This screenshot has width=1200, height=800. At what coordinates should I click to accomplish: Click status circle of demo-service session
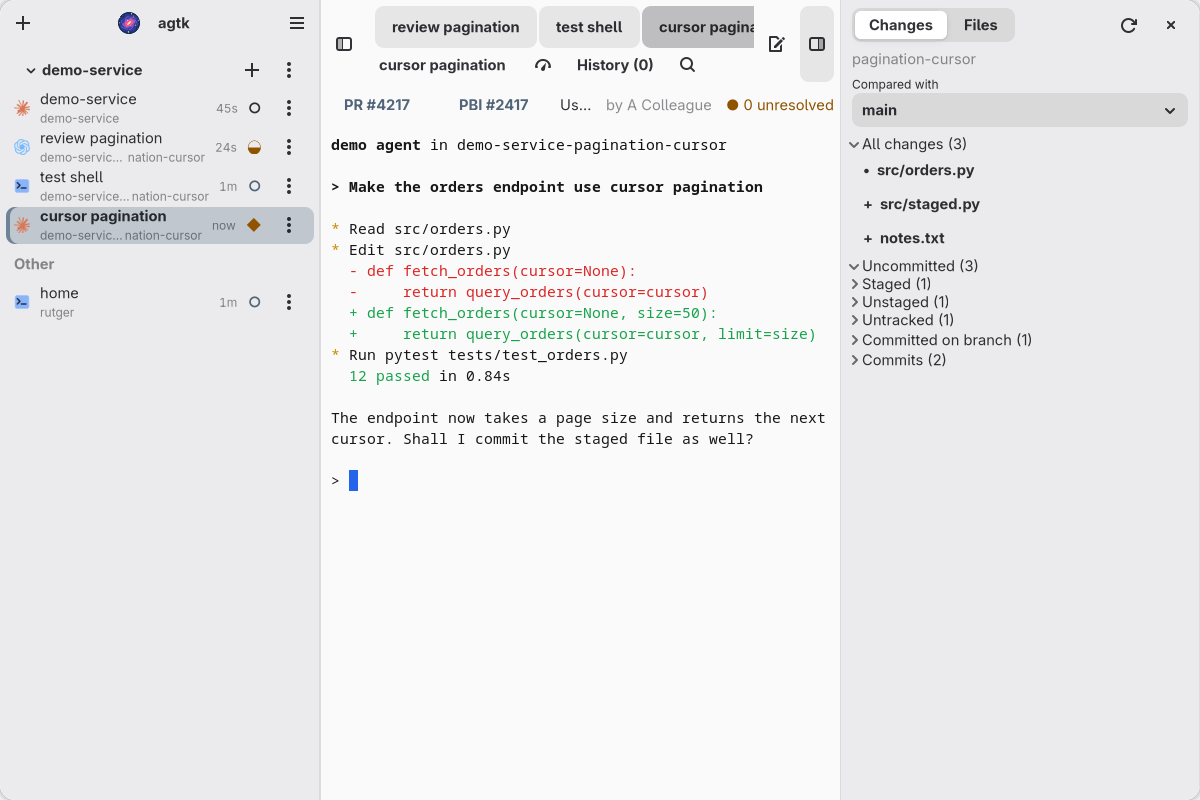(x=254, y=108)
